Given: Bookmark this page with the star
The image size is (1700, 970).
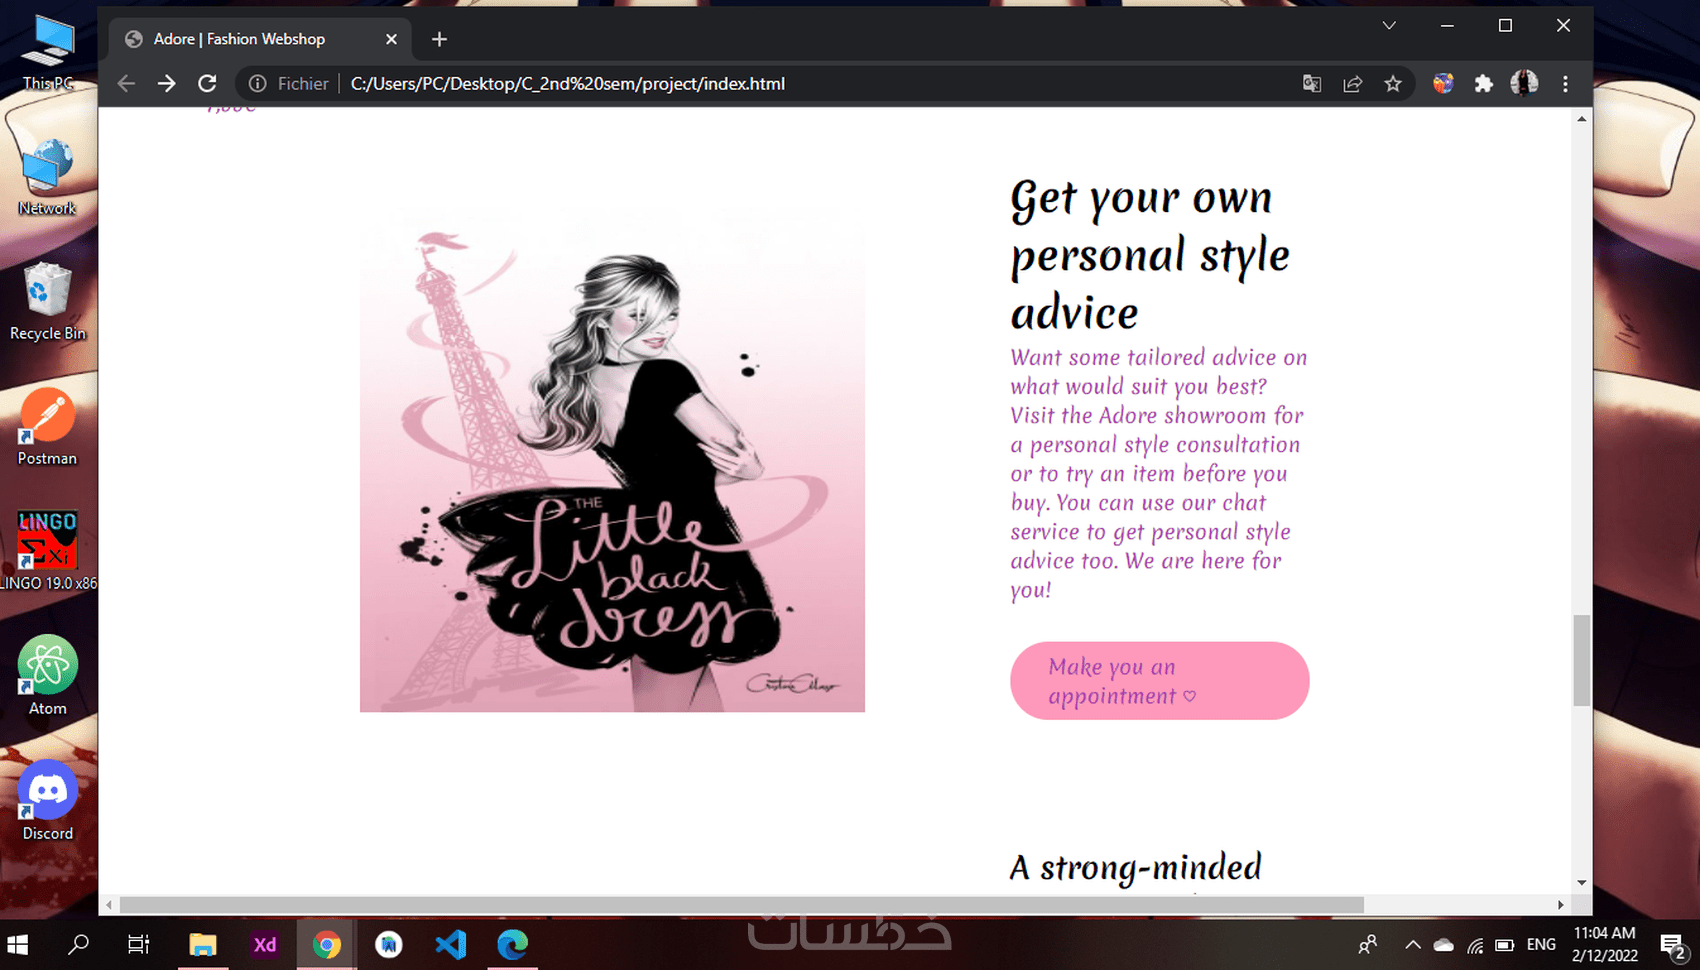Looking at the screenshot, I should pyautogui.click(x=1393, y=84).
